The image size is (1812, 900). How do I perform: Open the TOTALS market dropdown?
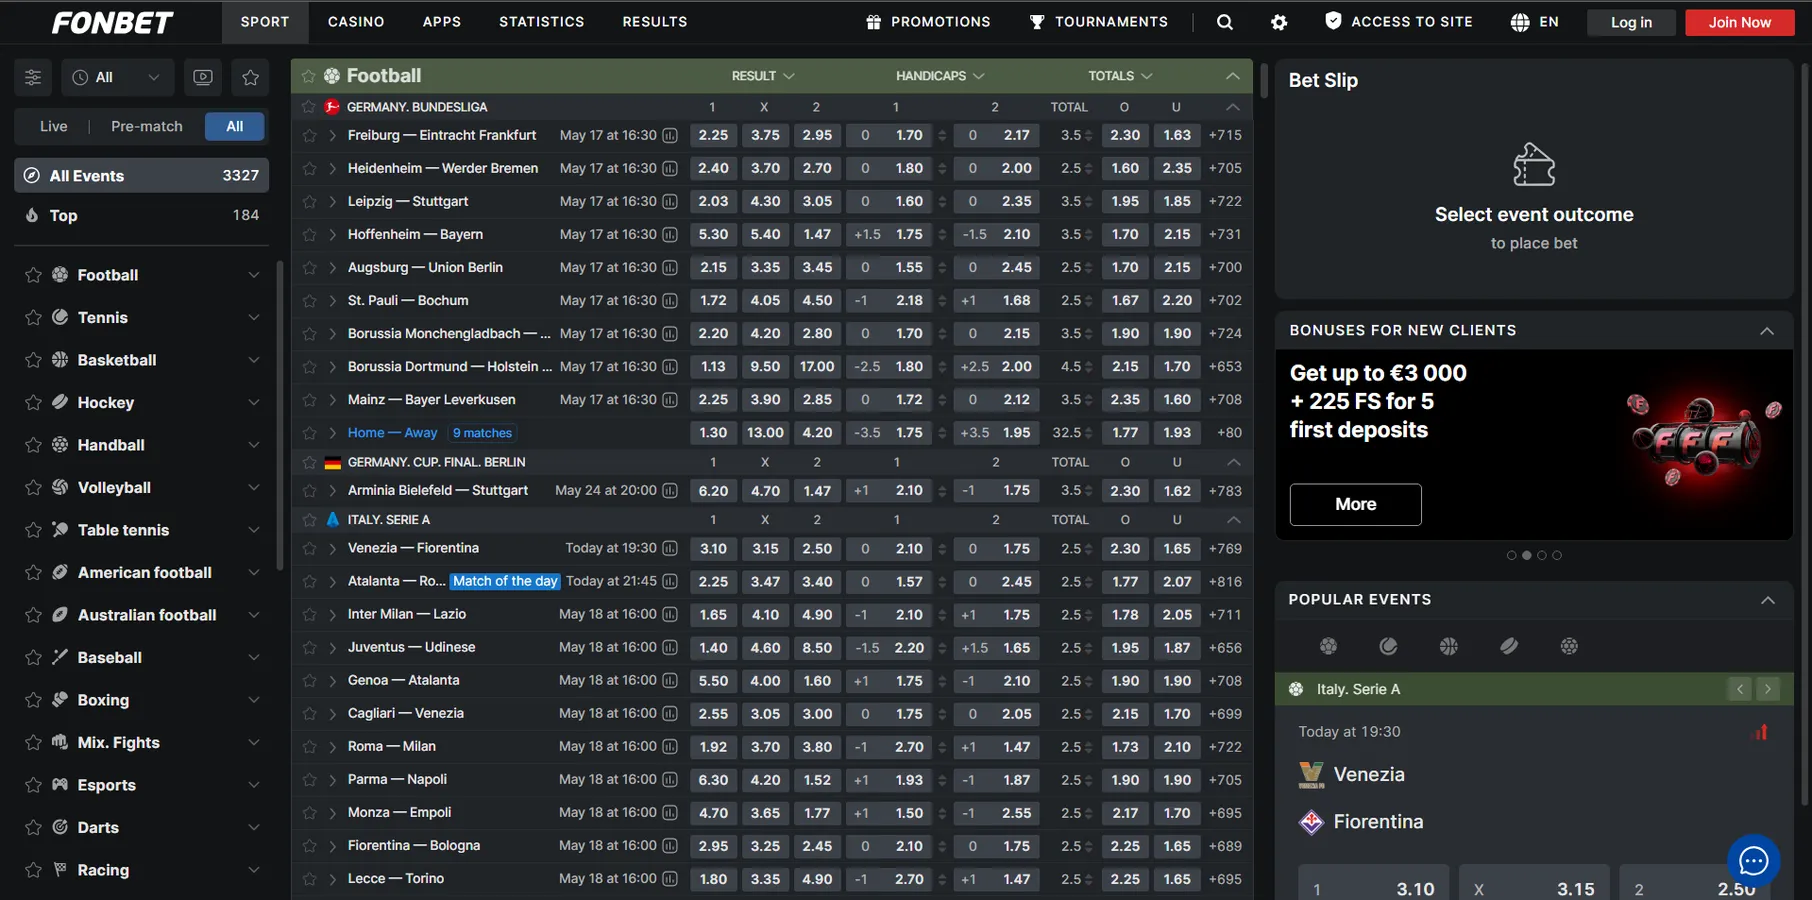point(1120,76)
